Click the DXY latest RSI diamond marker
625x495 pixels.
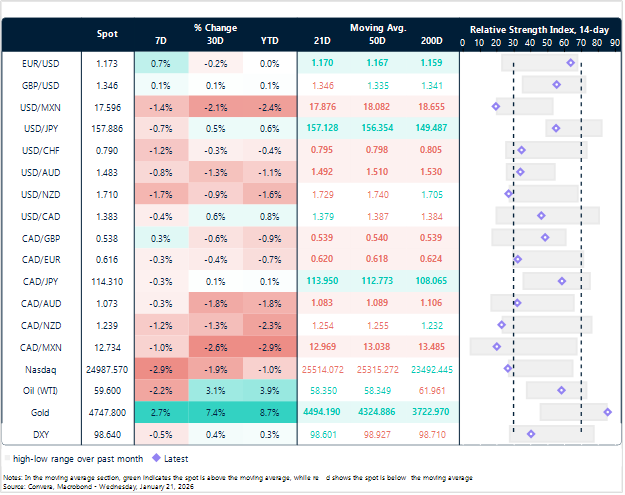pos(530,434)
